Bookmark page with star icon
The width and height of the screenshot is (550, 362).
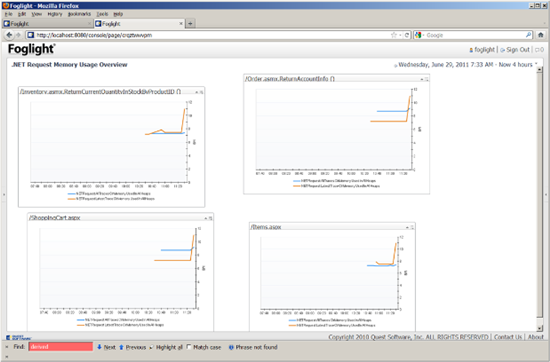394,35
